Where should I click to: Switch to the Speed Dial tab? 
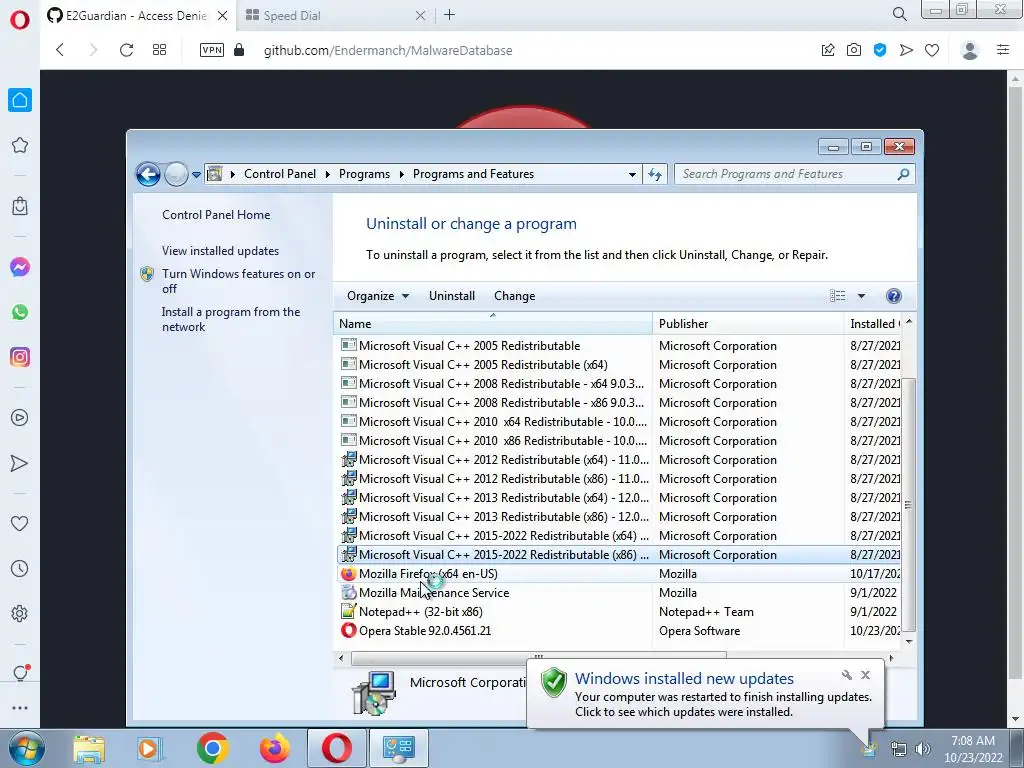292,16
